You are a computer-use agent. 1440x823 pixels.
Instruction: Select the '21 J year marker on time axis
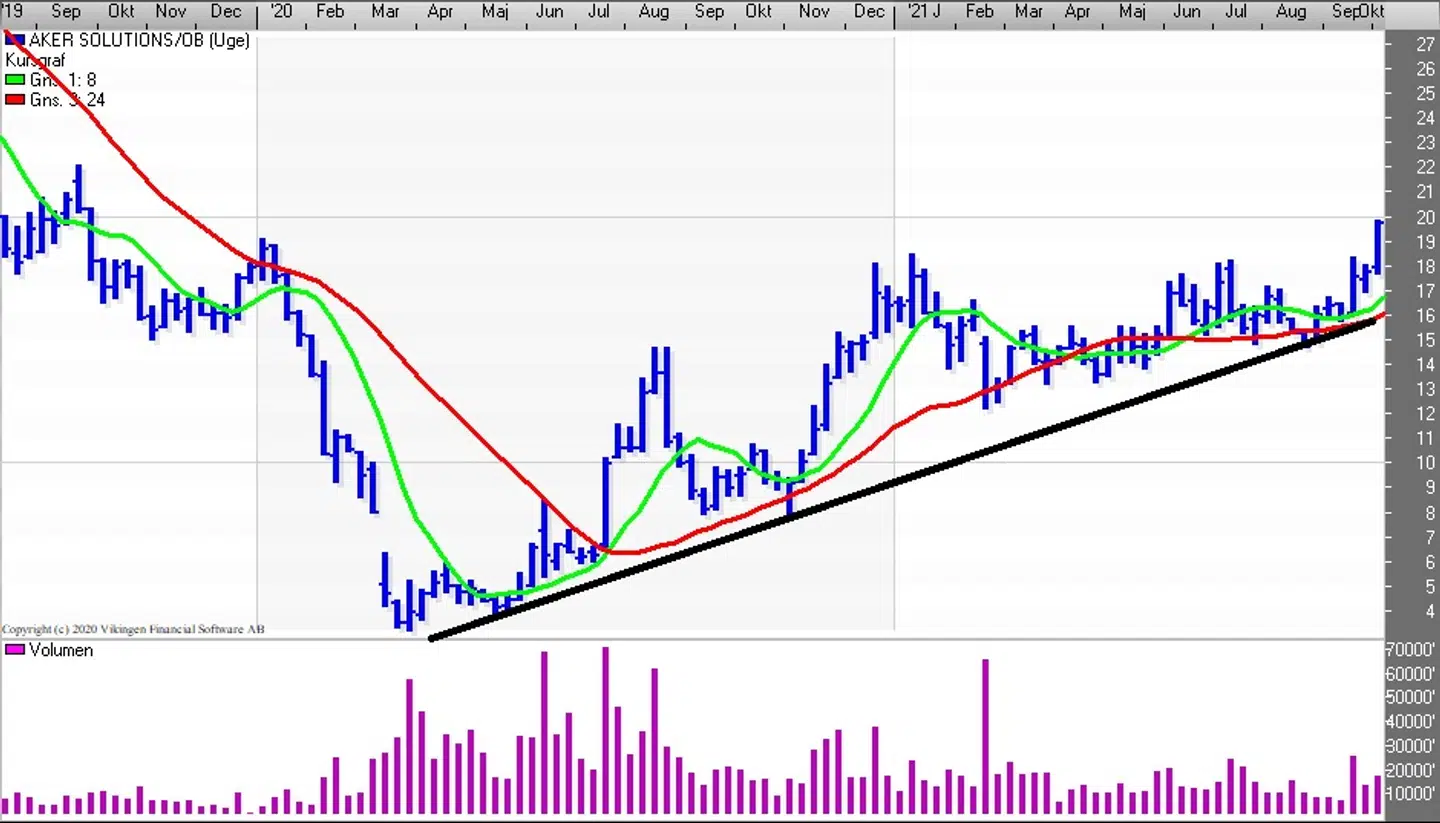[x=922, y=12]
